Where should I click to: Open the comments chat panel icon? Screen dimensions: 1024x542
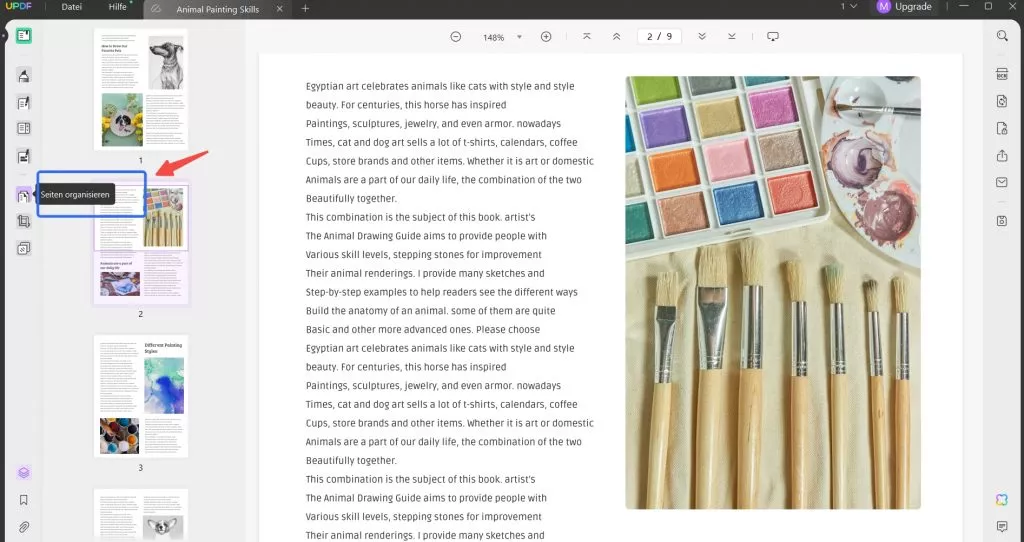point(1002,526)
